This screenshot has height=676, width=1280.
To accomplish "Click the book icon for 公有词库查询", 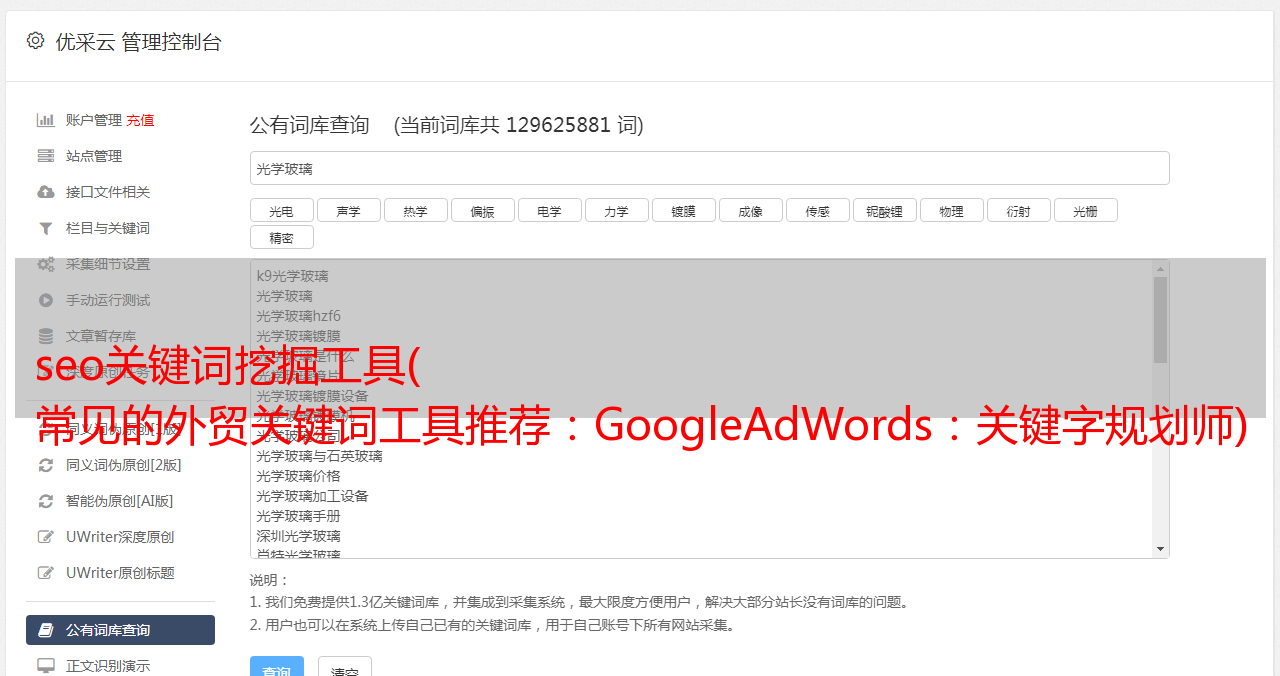I will [45, 630].
